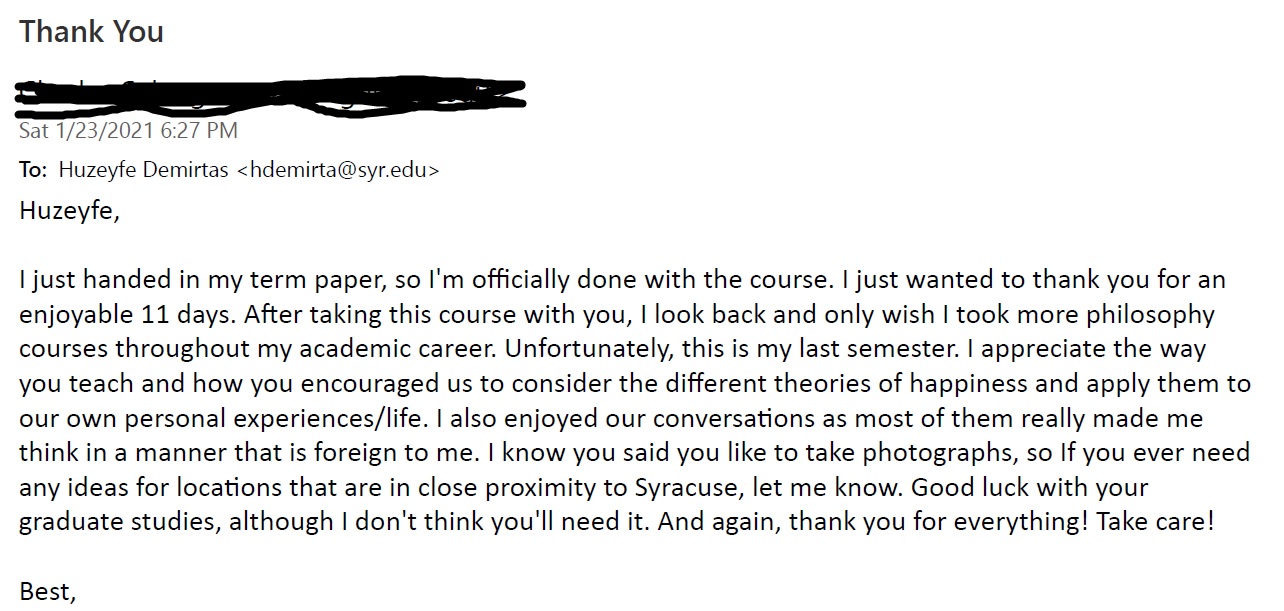Click the Sat 1/23/2021 6:27 PM timestamp
This screenshot has height=611, width=1284.
click(128, 131)
